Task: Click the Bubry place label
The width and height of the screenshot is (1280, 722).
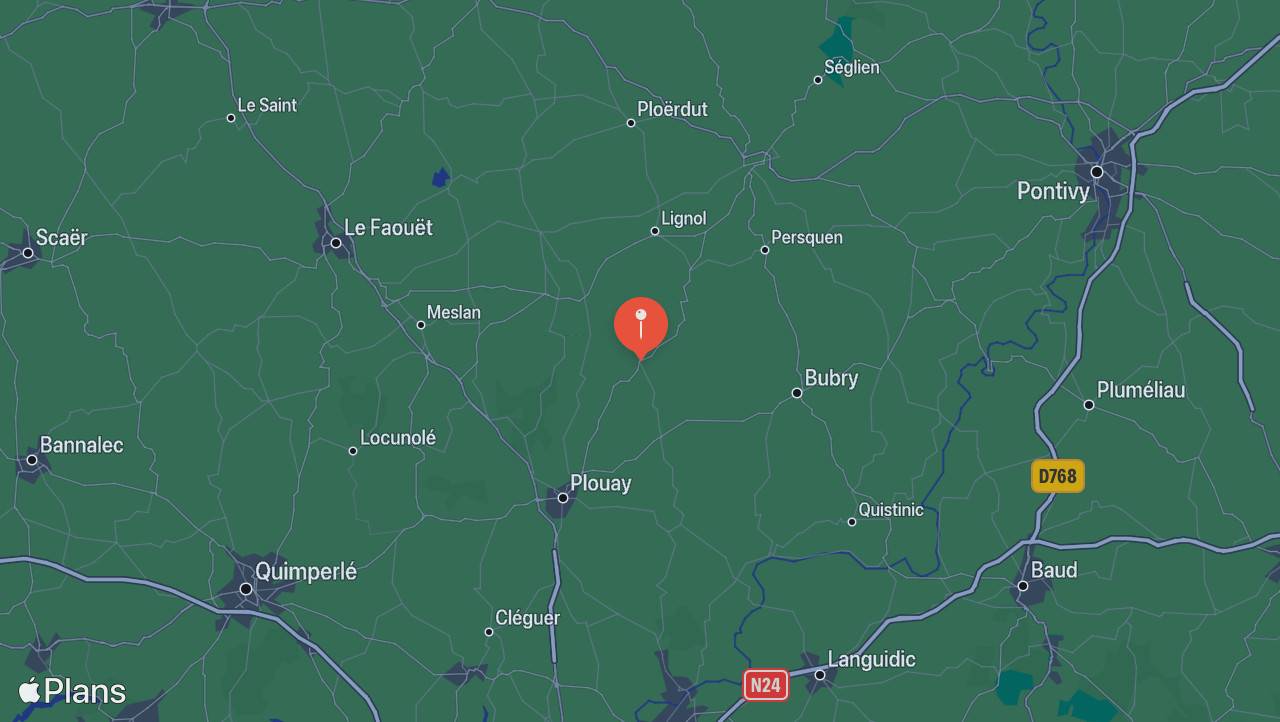Action: pyautogui.click(x=831, y=378)
